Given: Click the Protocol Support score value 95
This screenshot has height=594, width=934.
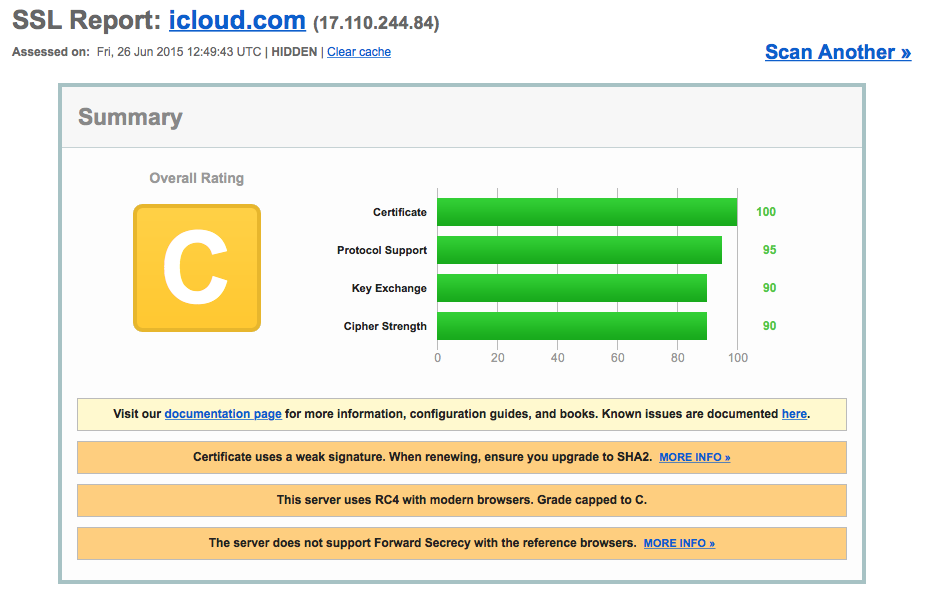Looking at the screenshot, I should tap(770, 250).
